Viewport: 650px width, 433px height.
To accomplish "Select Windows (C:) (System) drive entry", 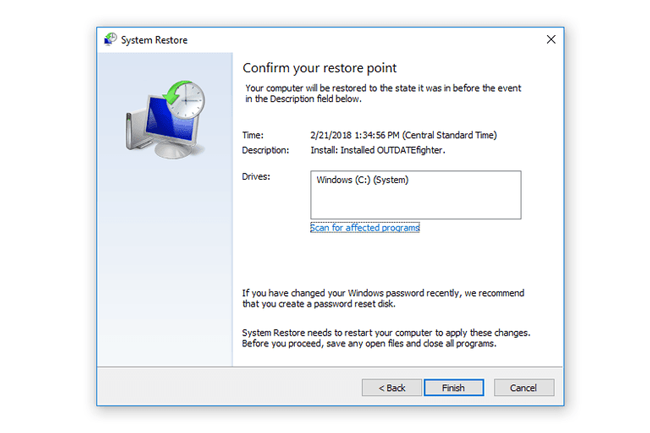I will [362, 180].
